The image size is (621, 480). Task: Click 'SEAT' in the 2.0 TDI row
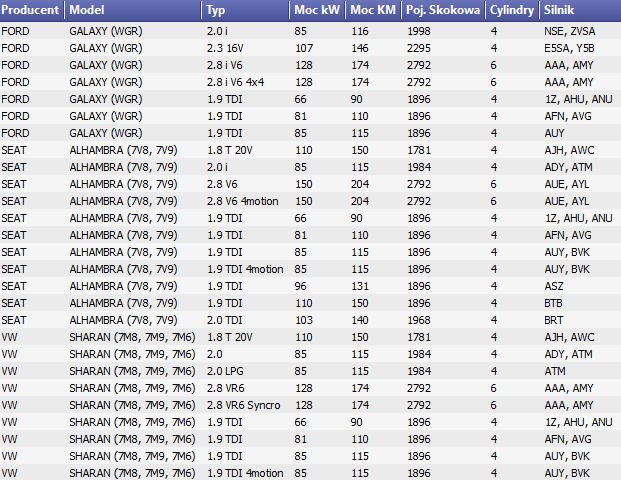point(14,320)
